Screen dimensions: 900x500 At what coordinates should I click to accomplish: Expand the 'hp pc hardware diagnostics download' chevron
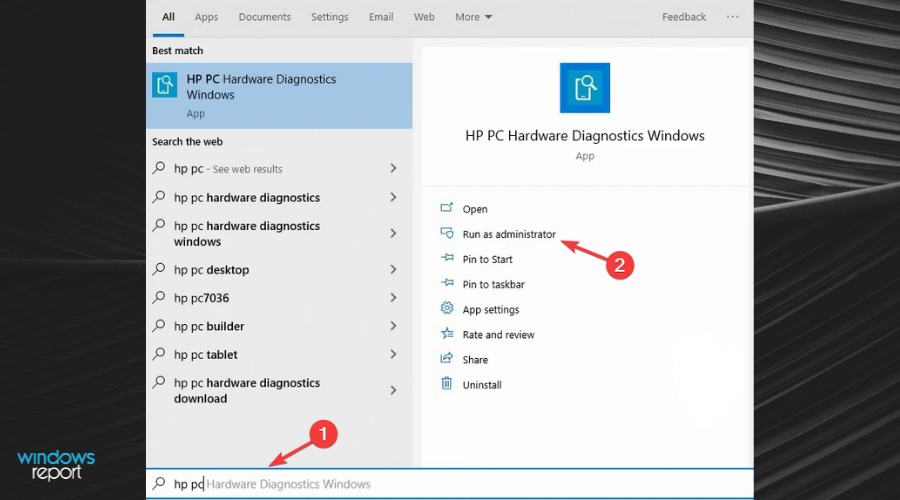[x=393, y=390]
